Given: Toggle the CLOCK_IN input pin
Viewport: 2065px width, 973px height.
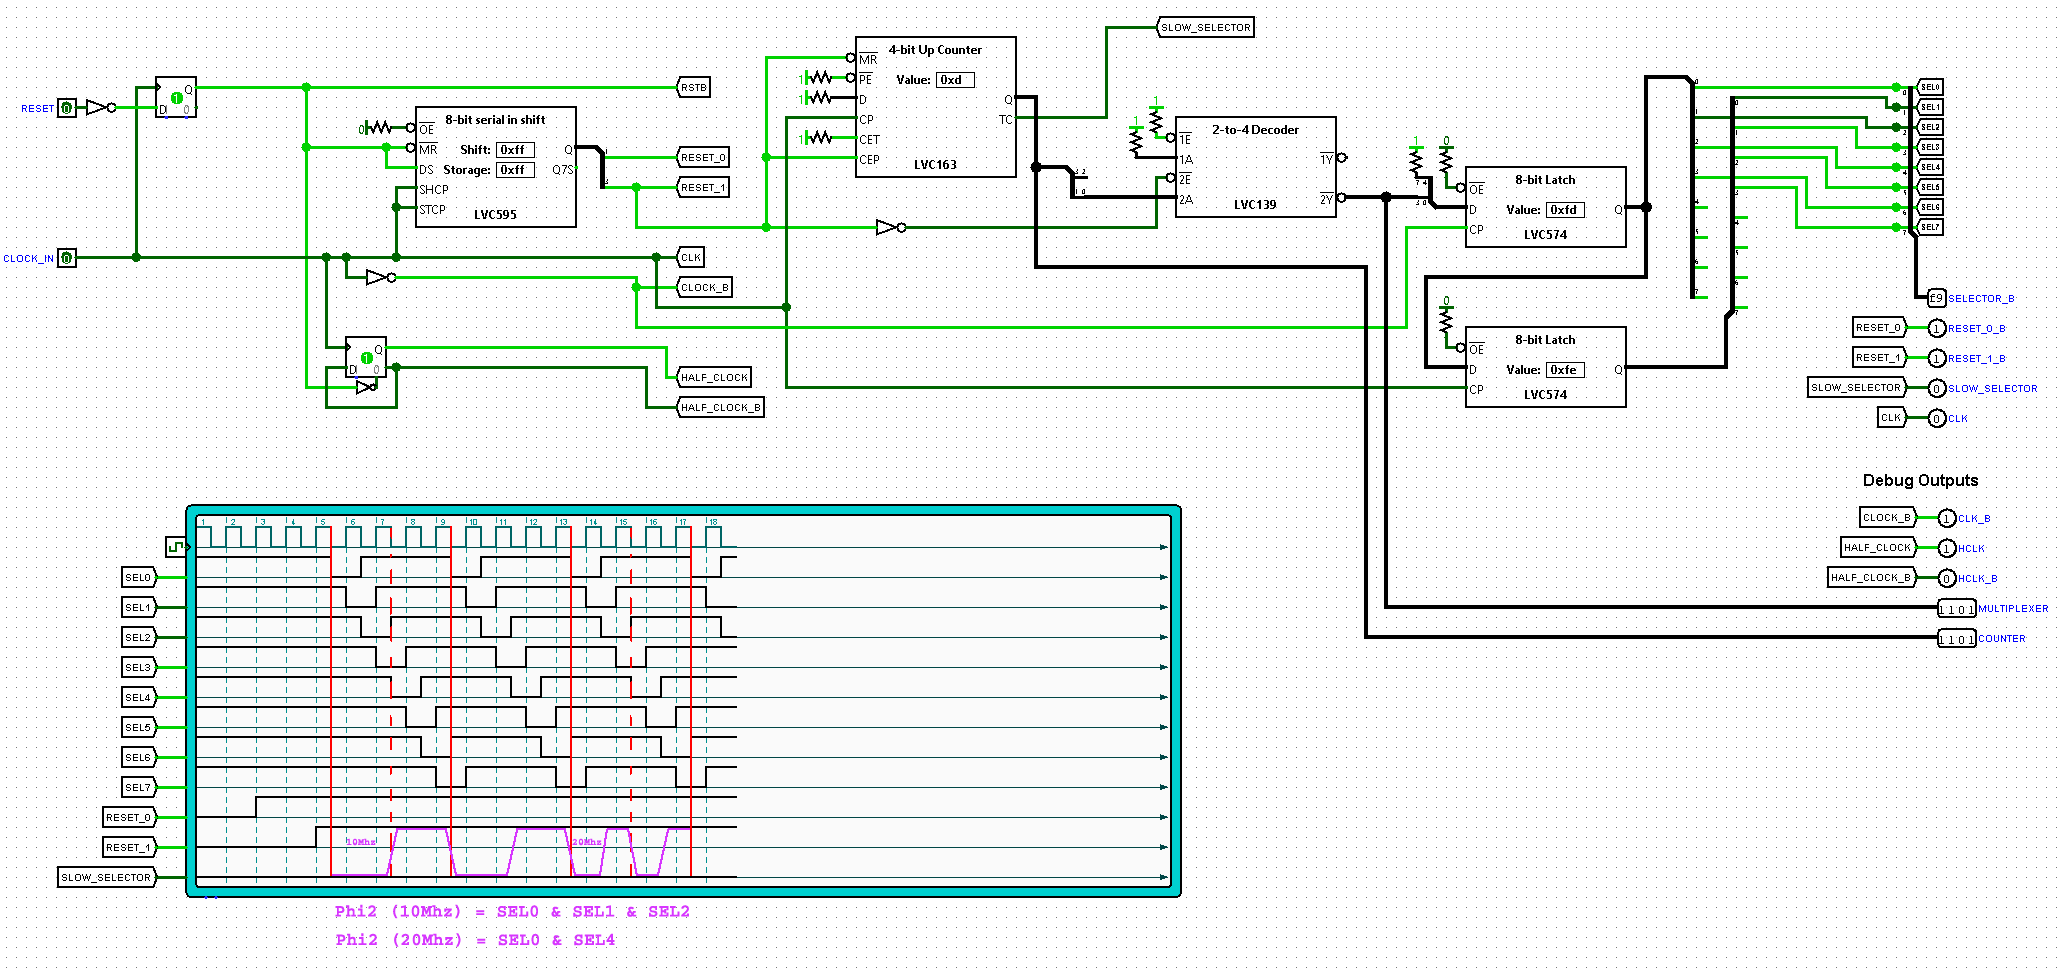Looking at the screenshot, I should click(x=66, y=258).
